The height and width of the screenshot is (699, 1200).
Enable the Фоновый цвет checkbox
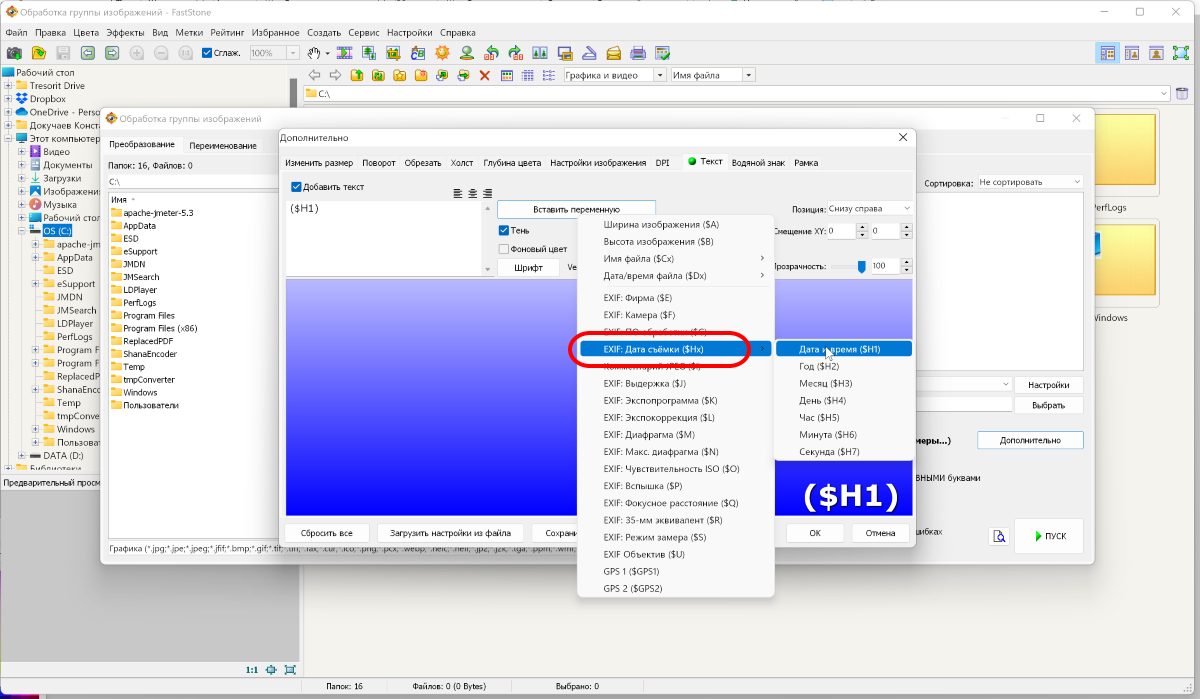click(x=504, y=249)
